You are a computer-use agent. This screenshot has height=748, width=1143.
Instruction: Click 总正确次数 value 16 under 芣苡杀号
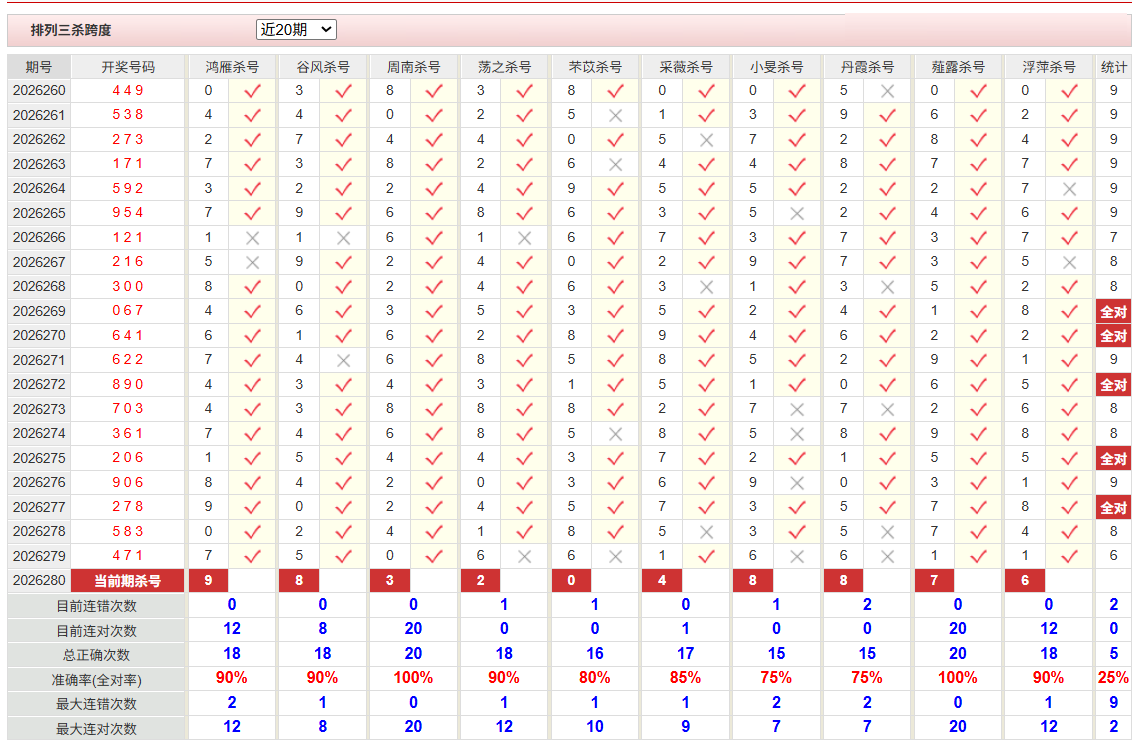coord(595,654)
